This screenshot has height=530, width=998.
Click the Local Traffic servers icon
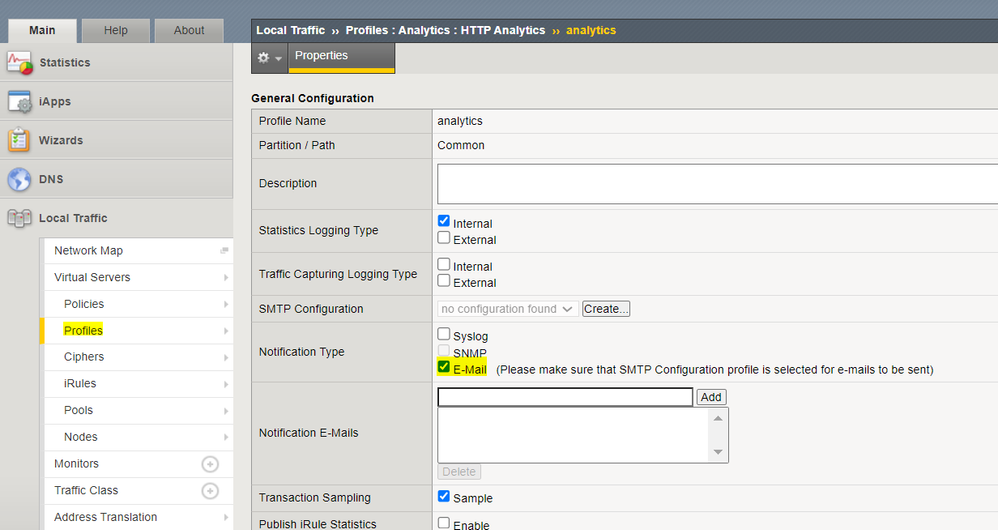point(20,218)
